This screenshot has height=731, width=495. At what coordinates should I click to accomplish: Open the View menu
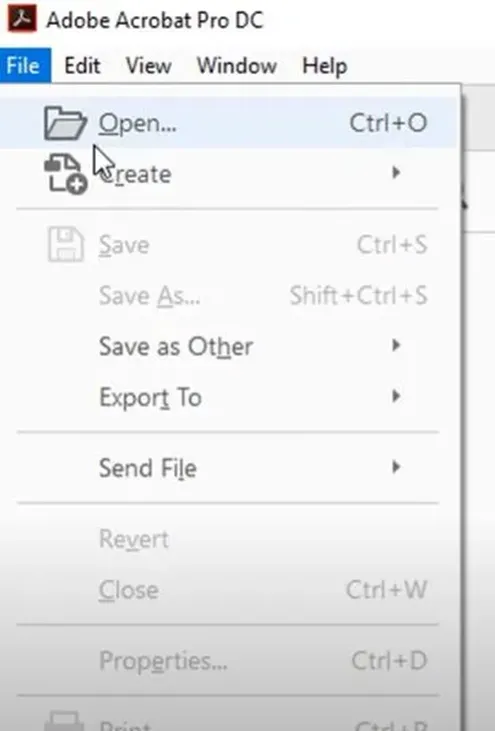click(149, 65)
